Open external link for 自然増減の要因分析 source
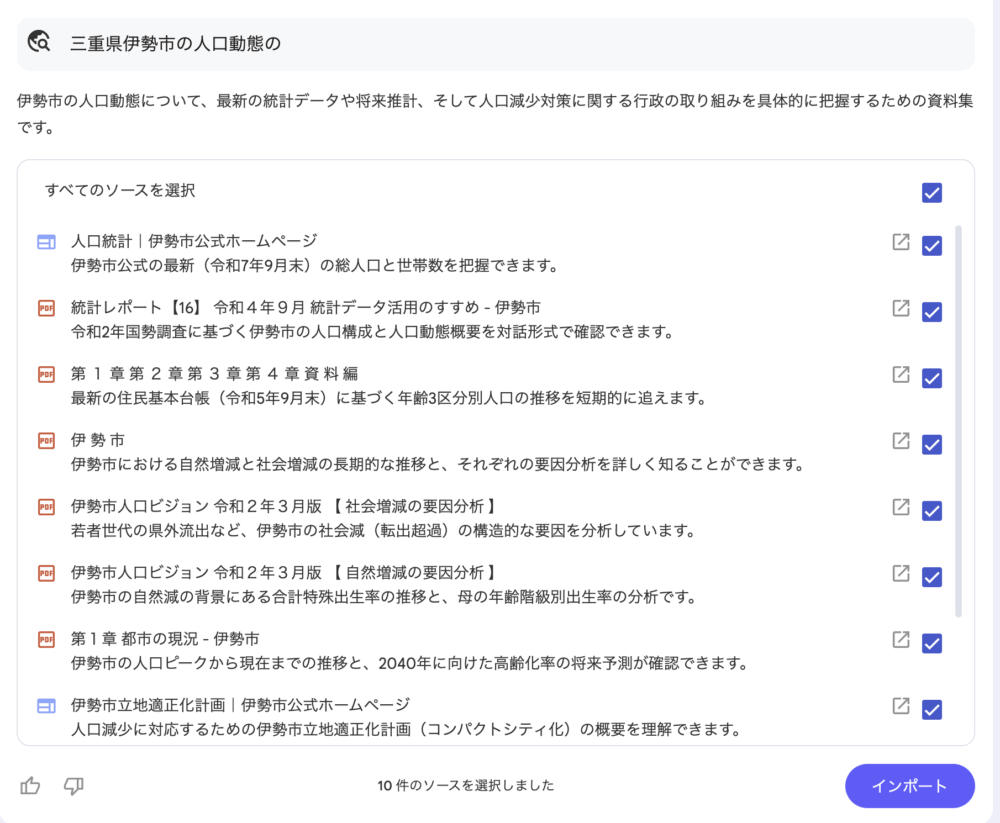Screen dimensions: 1000x823 [901, 573]
